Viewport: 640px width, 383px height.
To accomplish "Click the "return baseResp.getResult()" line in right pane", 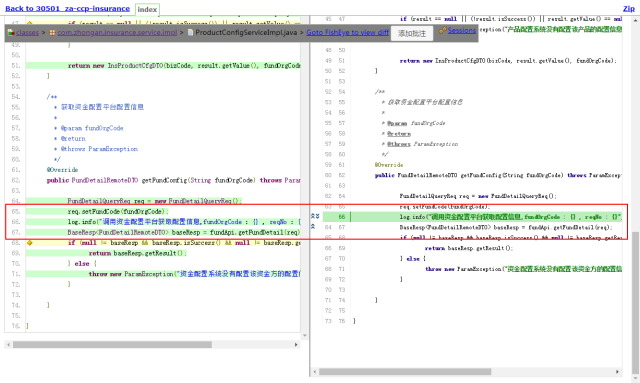I will click(x=469, y=248).
